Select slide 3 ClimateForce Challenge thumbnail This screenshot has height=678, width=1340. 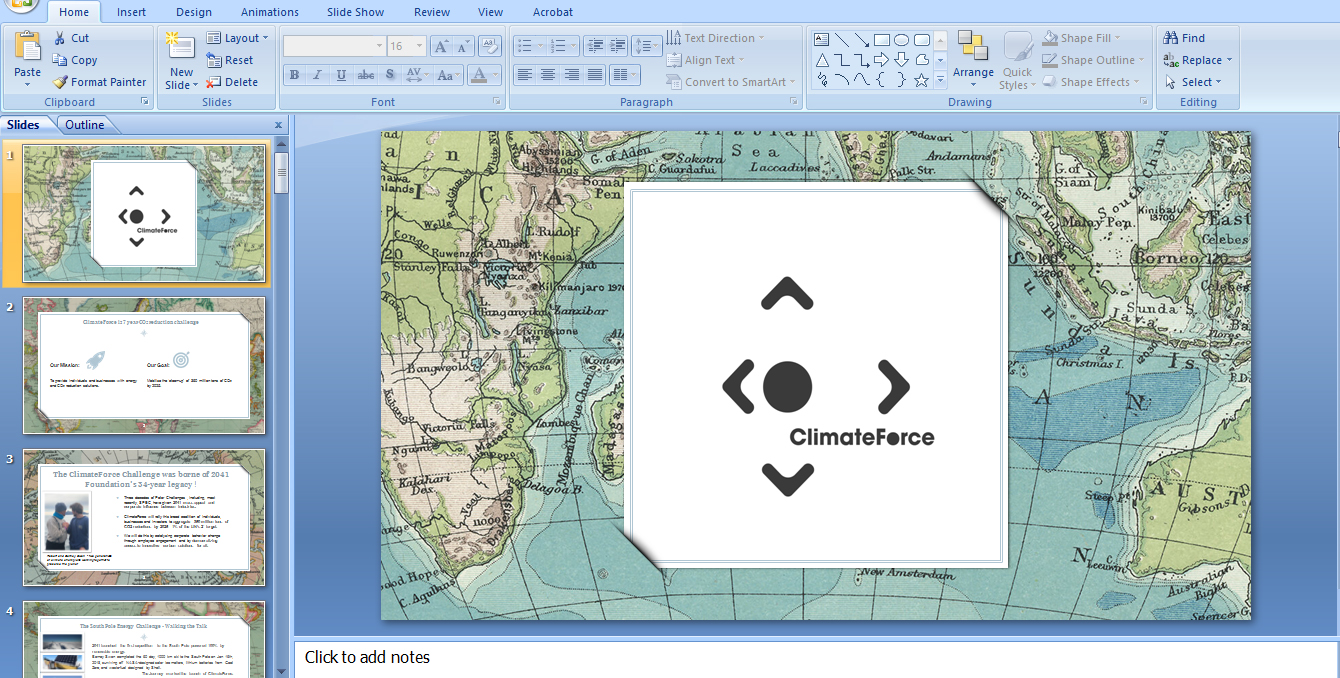144,517
